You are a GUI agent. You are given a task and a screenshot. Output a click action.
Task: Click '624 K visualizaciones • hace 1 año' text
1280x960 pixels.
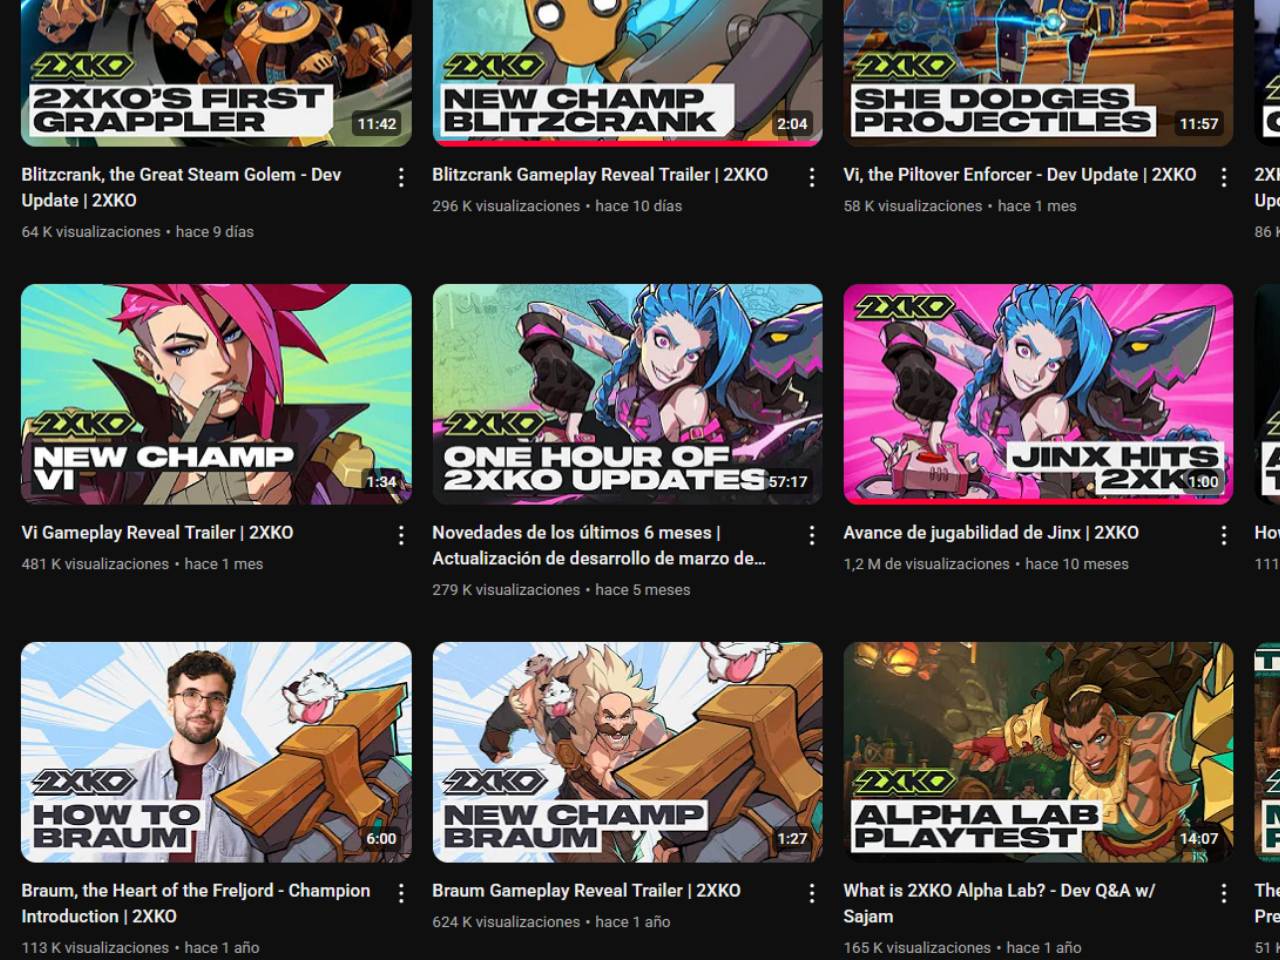551,922
